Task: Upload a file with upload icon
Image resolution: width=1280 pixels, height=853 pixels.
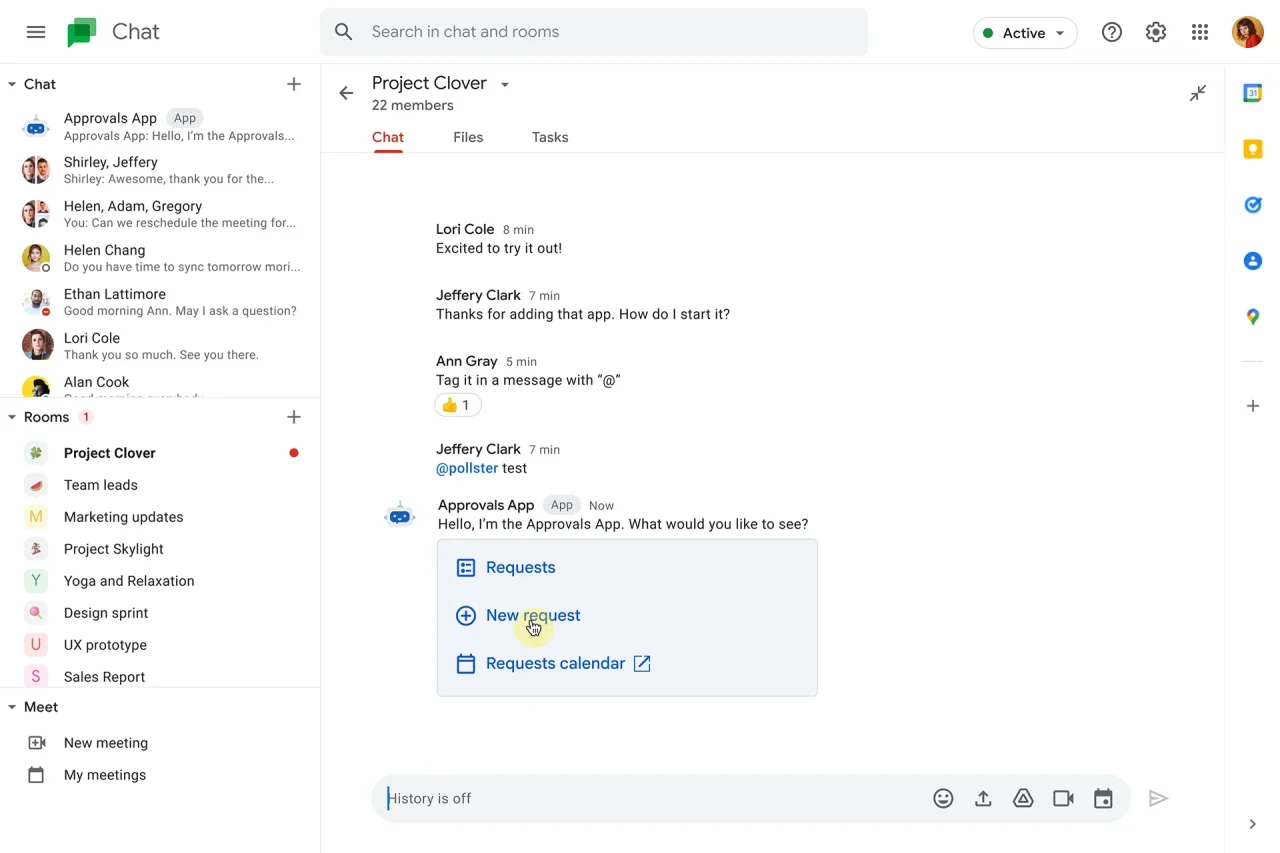Action: [983, 798]
